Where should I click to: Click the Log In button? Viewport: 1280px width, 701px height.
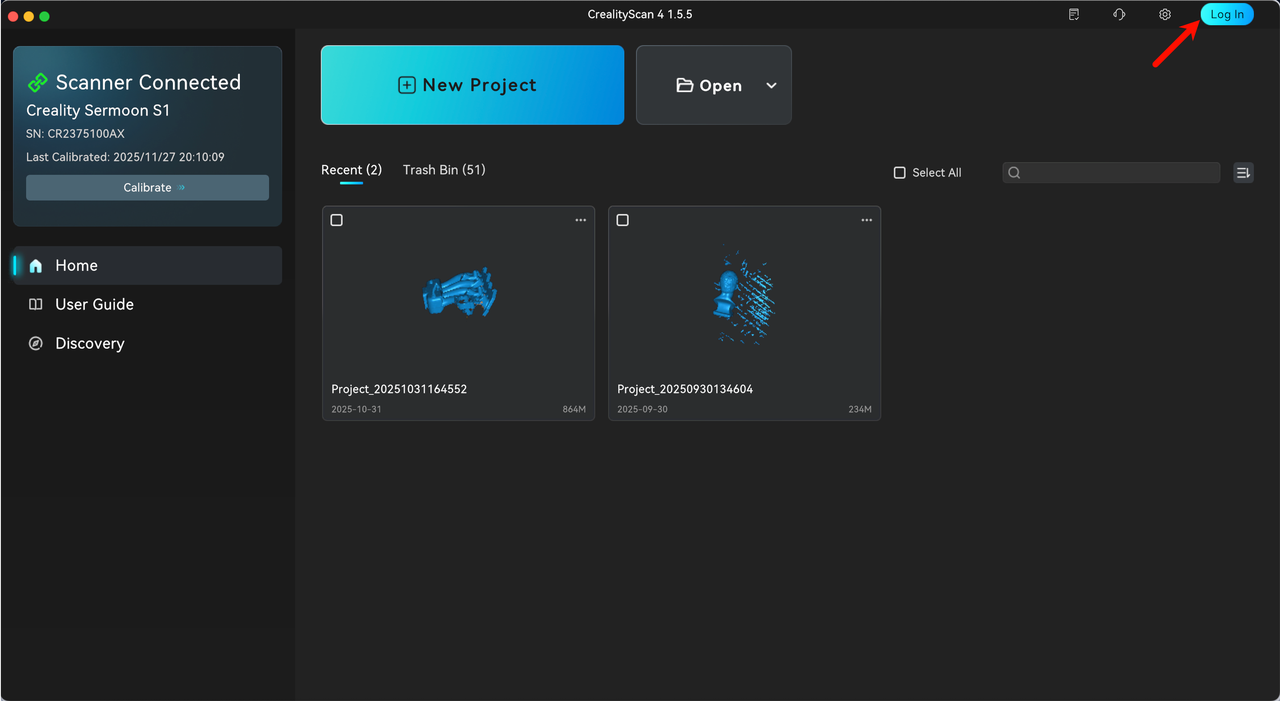point(1226,15)
